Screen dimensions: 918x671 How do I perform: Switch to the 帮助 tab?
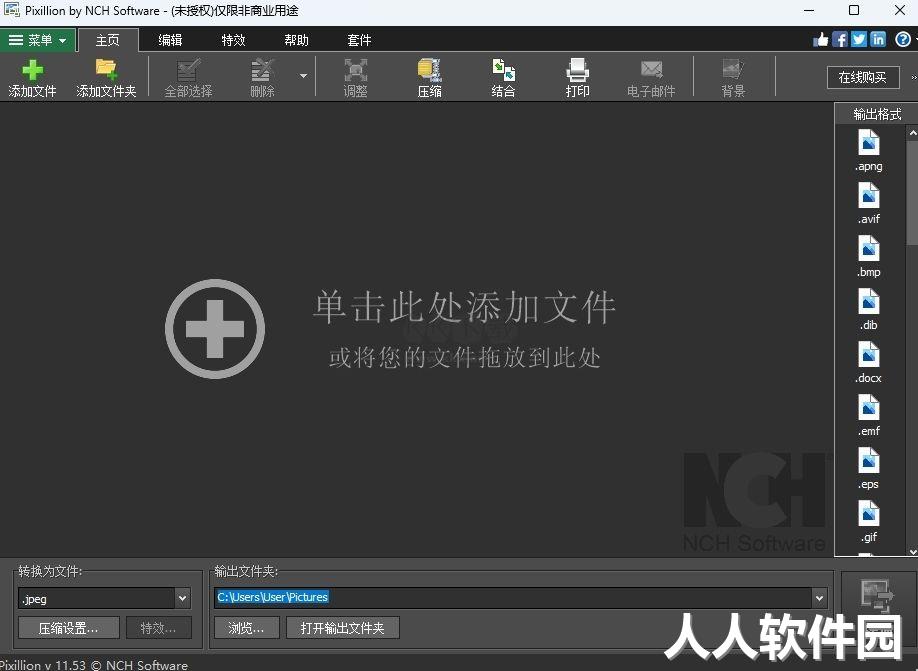click(296, 40)
